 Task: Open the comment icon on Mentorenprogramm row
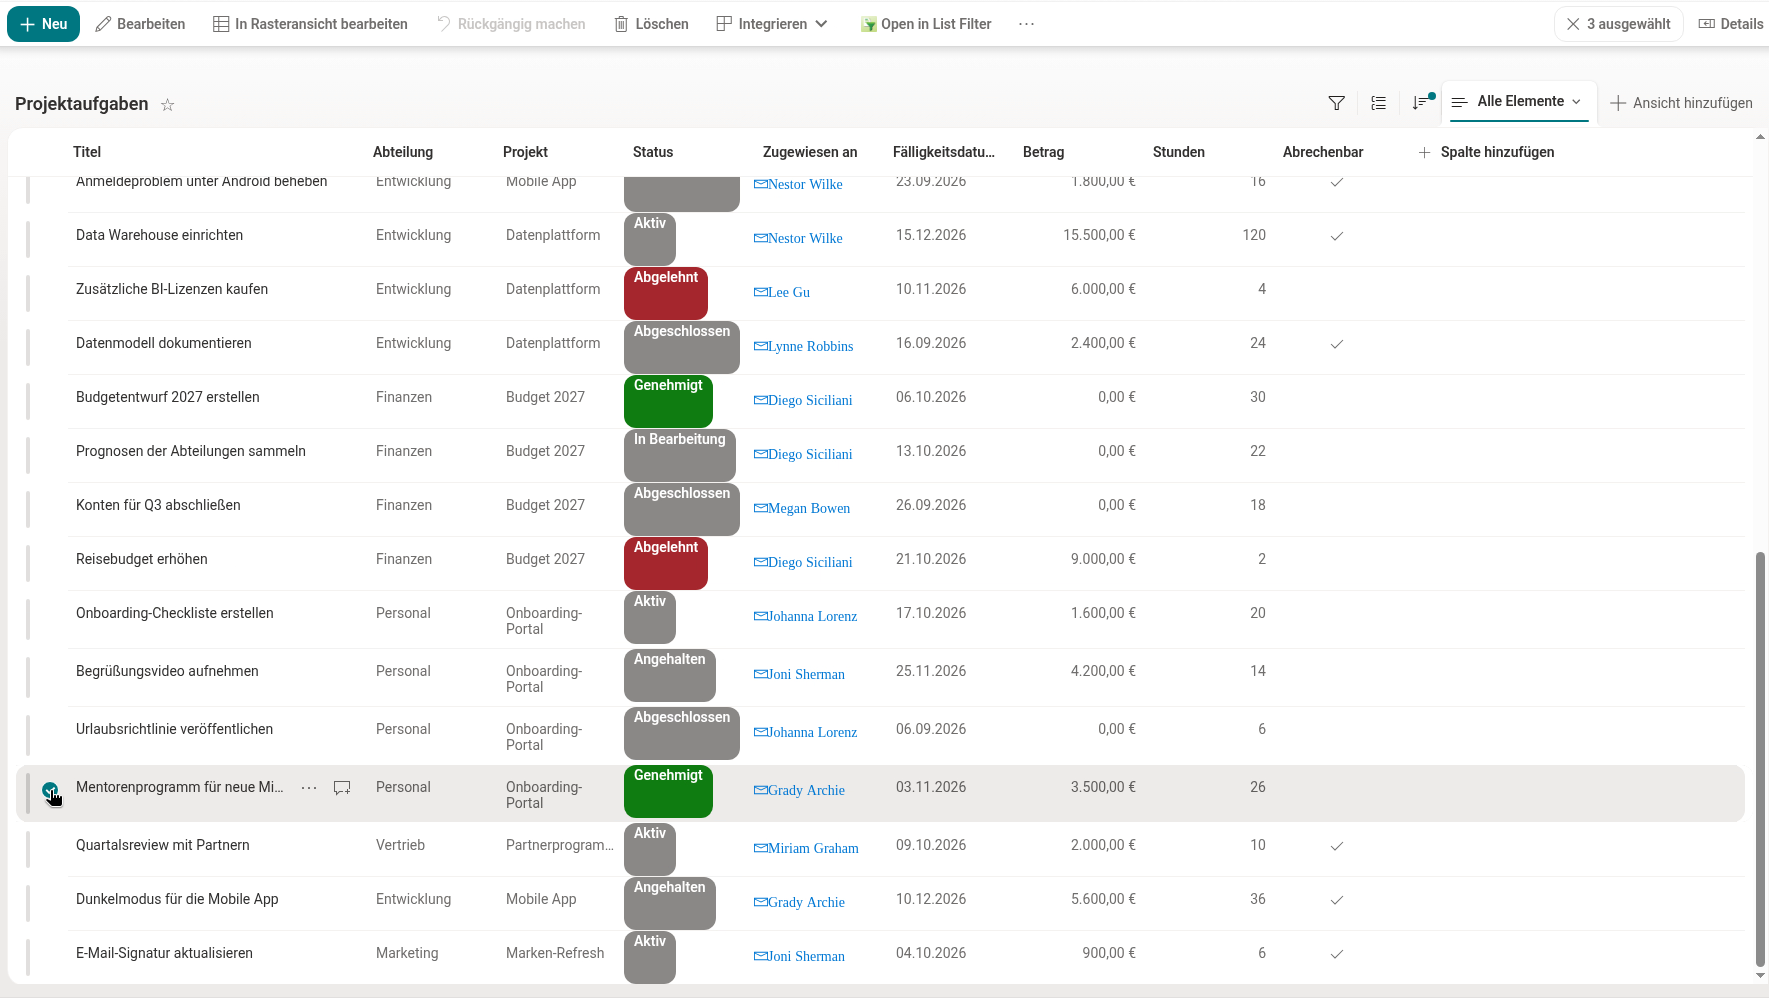(x=342, y=788)
